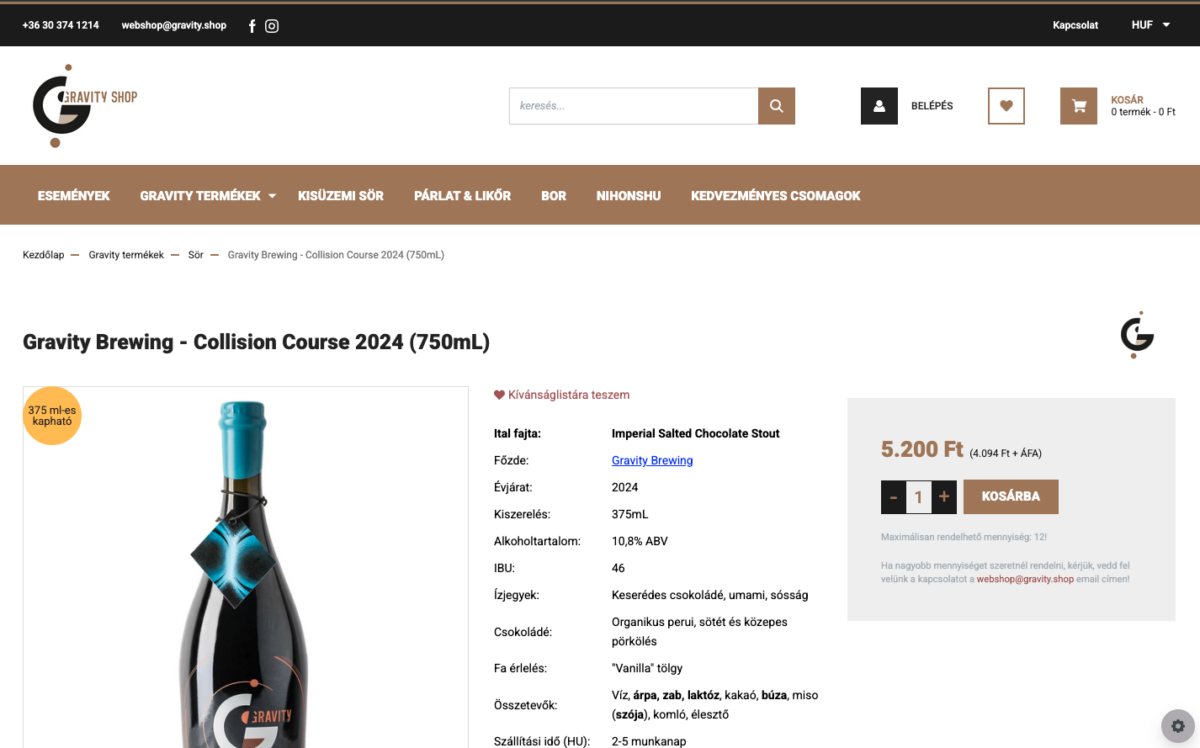Click the Gravity brand logo beside title
Viewport: 1200px width, 748px height.
[1137, 335]
